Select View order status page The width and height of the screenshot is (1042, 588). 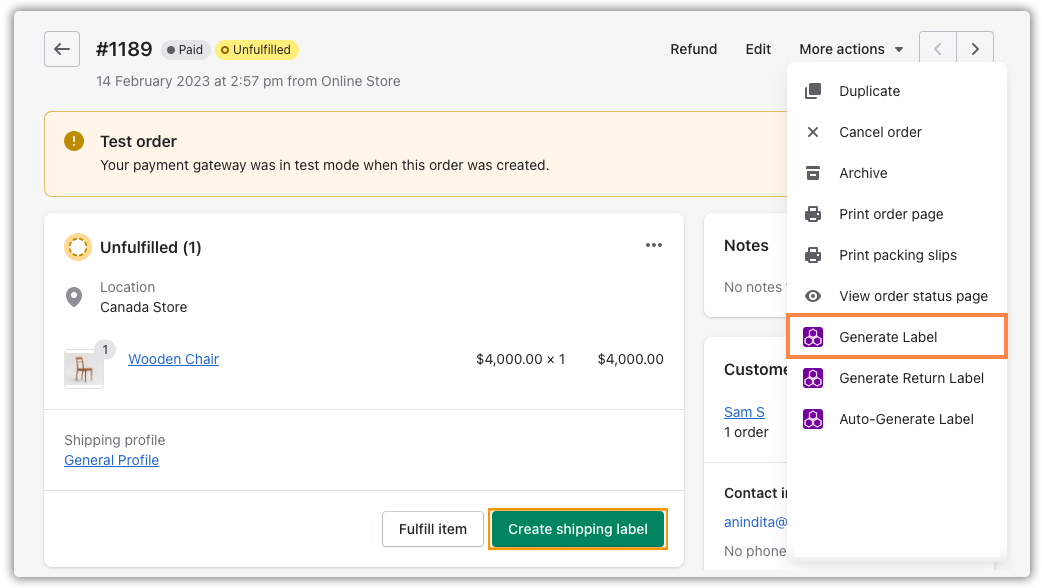897,296
